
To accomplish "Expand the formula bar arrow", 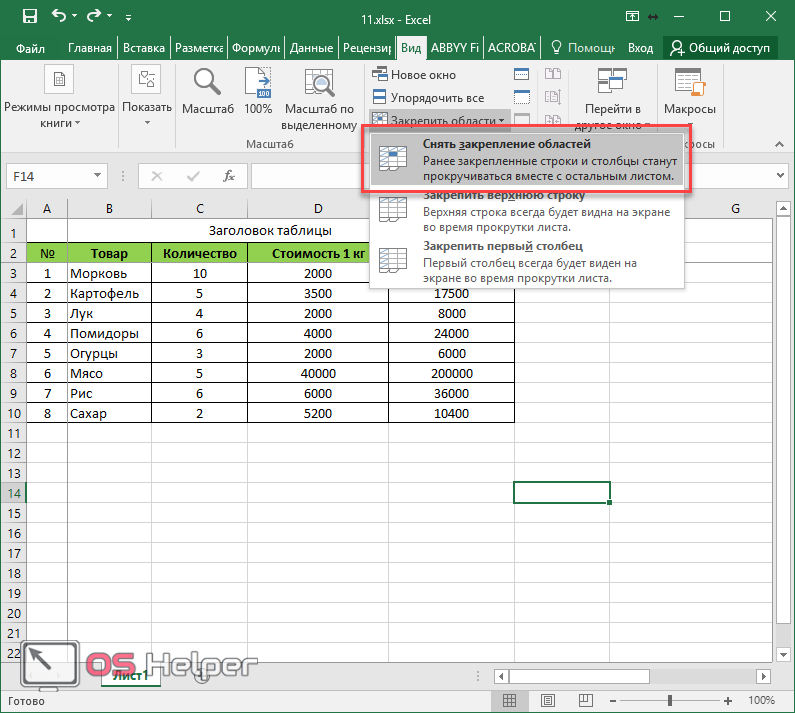I will (x=780, y=175).
